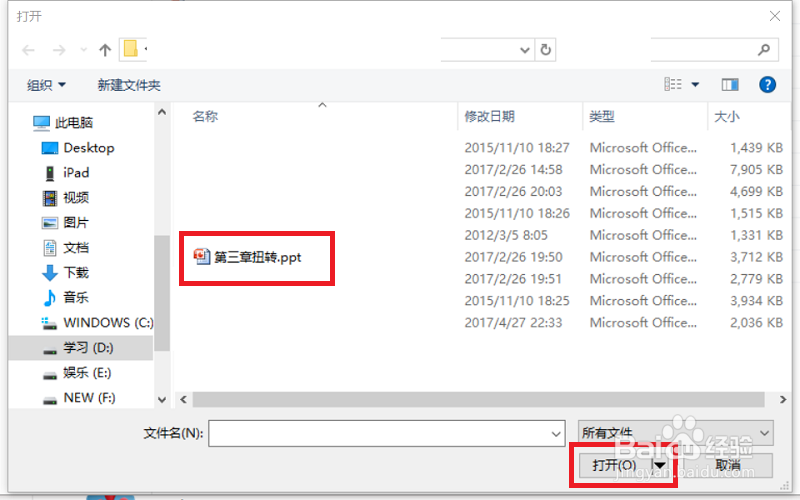The image size is (800, 500).
Task: Change the view layout icon
Action: [673, 84]
